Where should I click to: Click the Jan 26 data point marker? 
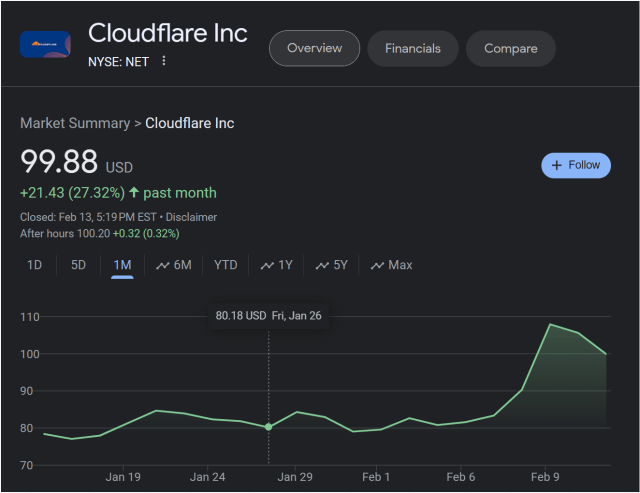[268, 427]
